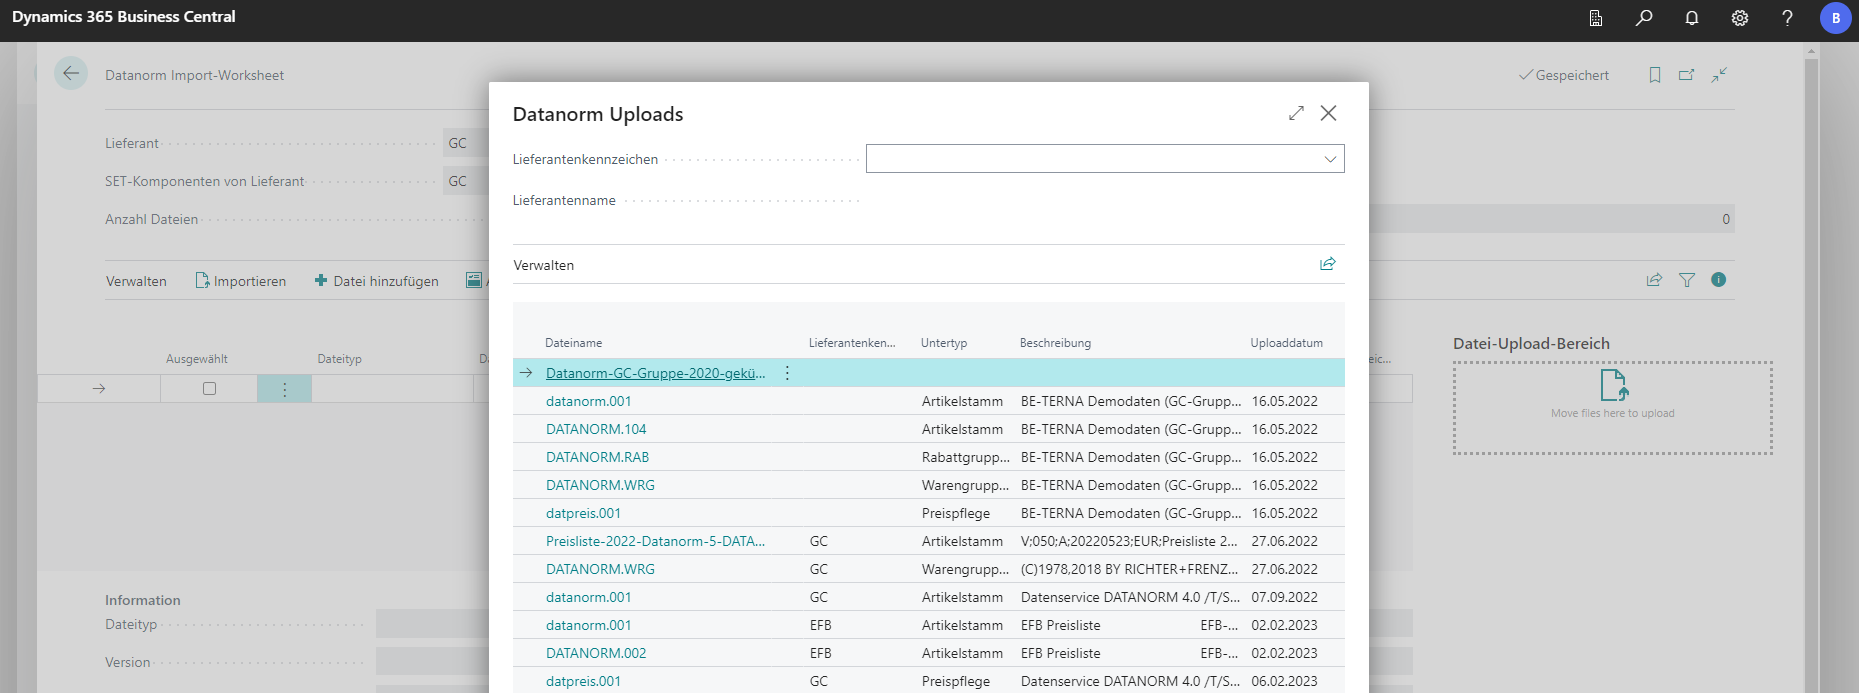
Task: Click the help question mark icon
Action: pos(1787,18)
